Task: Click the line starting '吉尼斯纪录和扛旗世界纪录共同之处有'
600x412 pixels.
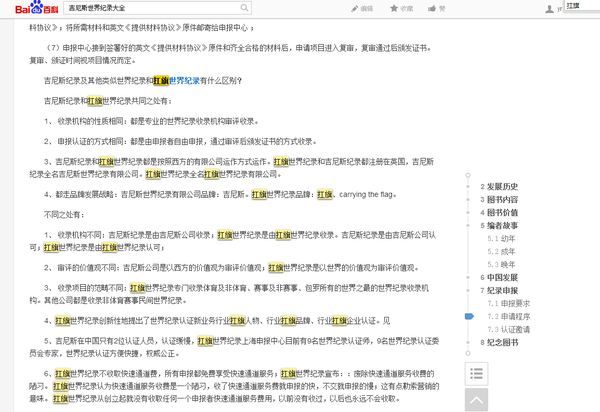Action: pos(108,101)
